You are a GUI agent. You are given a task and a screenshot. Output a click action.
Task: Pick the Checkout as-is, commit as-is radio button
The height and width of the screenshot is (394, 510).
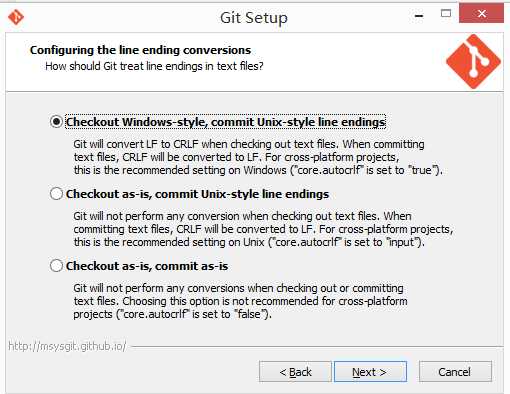pyautogui.click(x=56, y=266)
